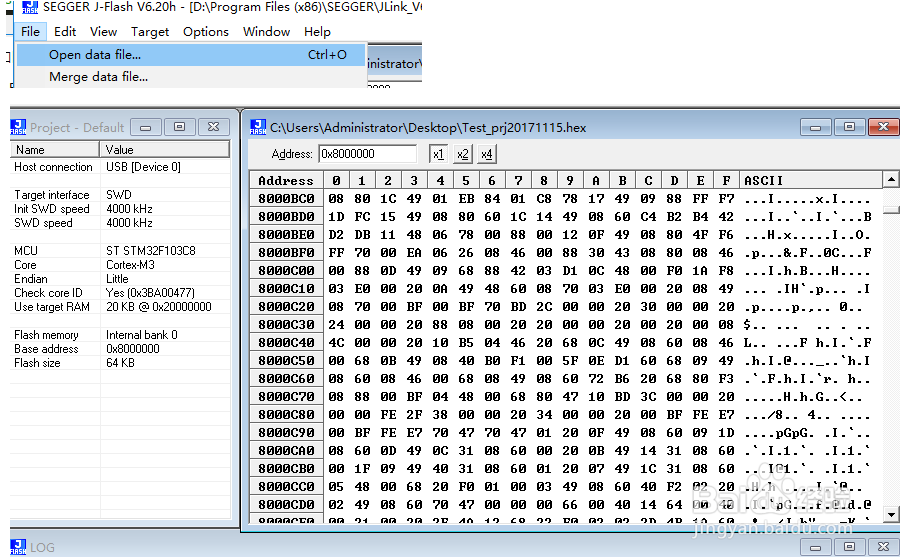Minimize the Test_prj20171115.hex window
This screenshot has height=559, width=902.
pos(816,127)
